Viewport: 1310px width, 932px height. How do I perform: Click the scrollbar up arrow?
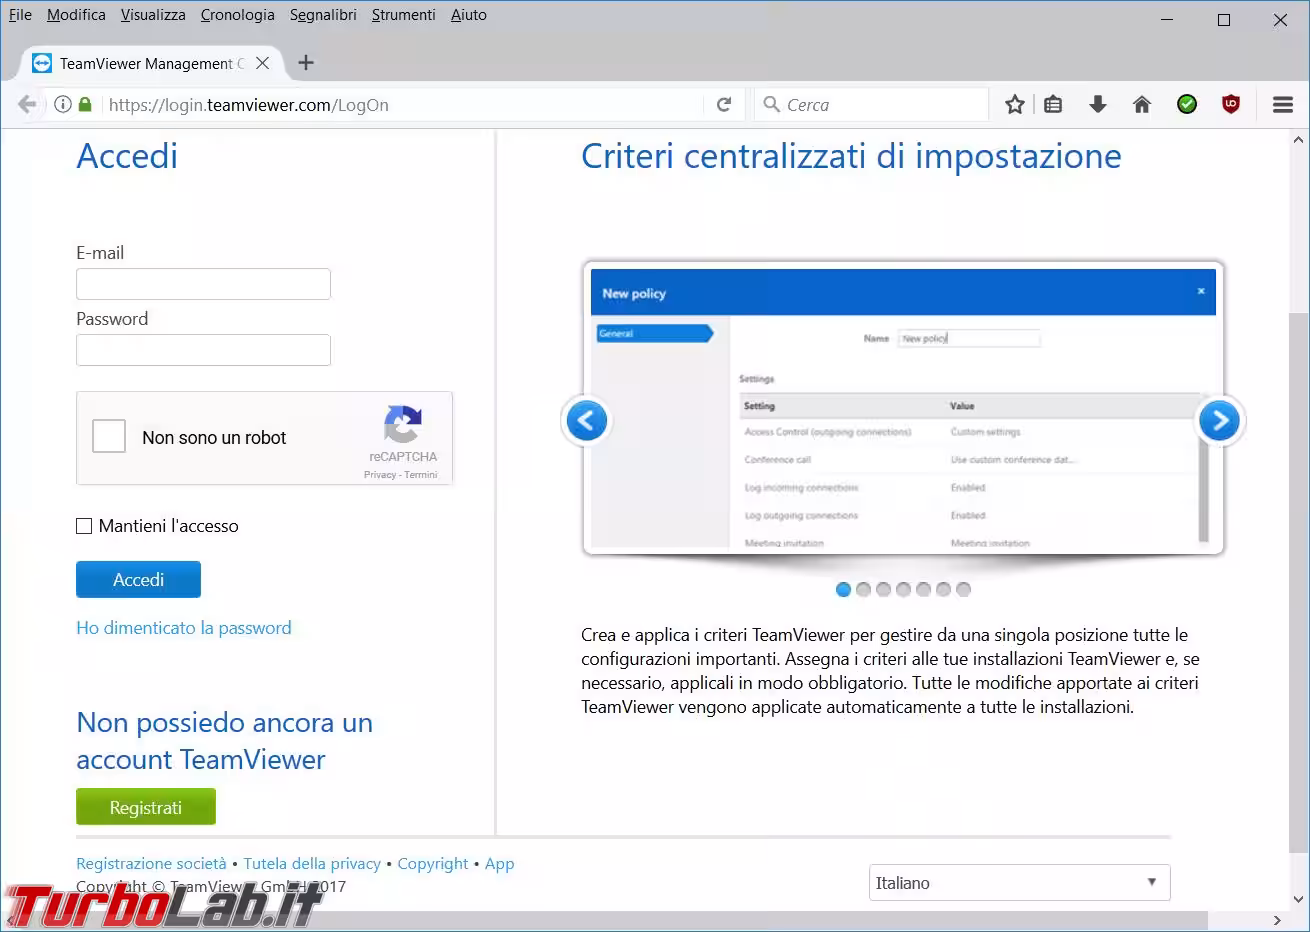click(1299, 140)
